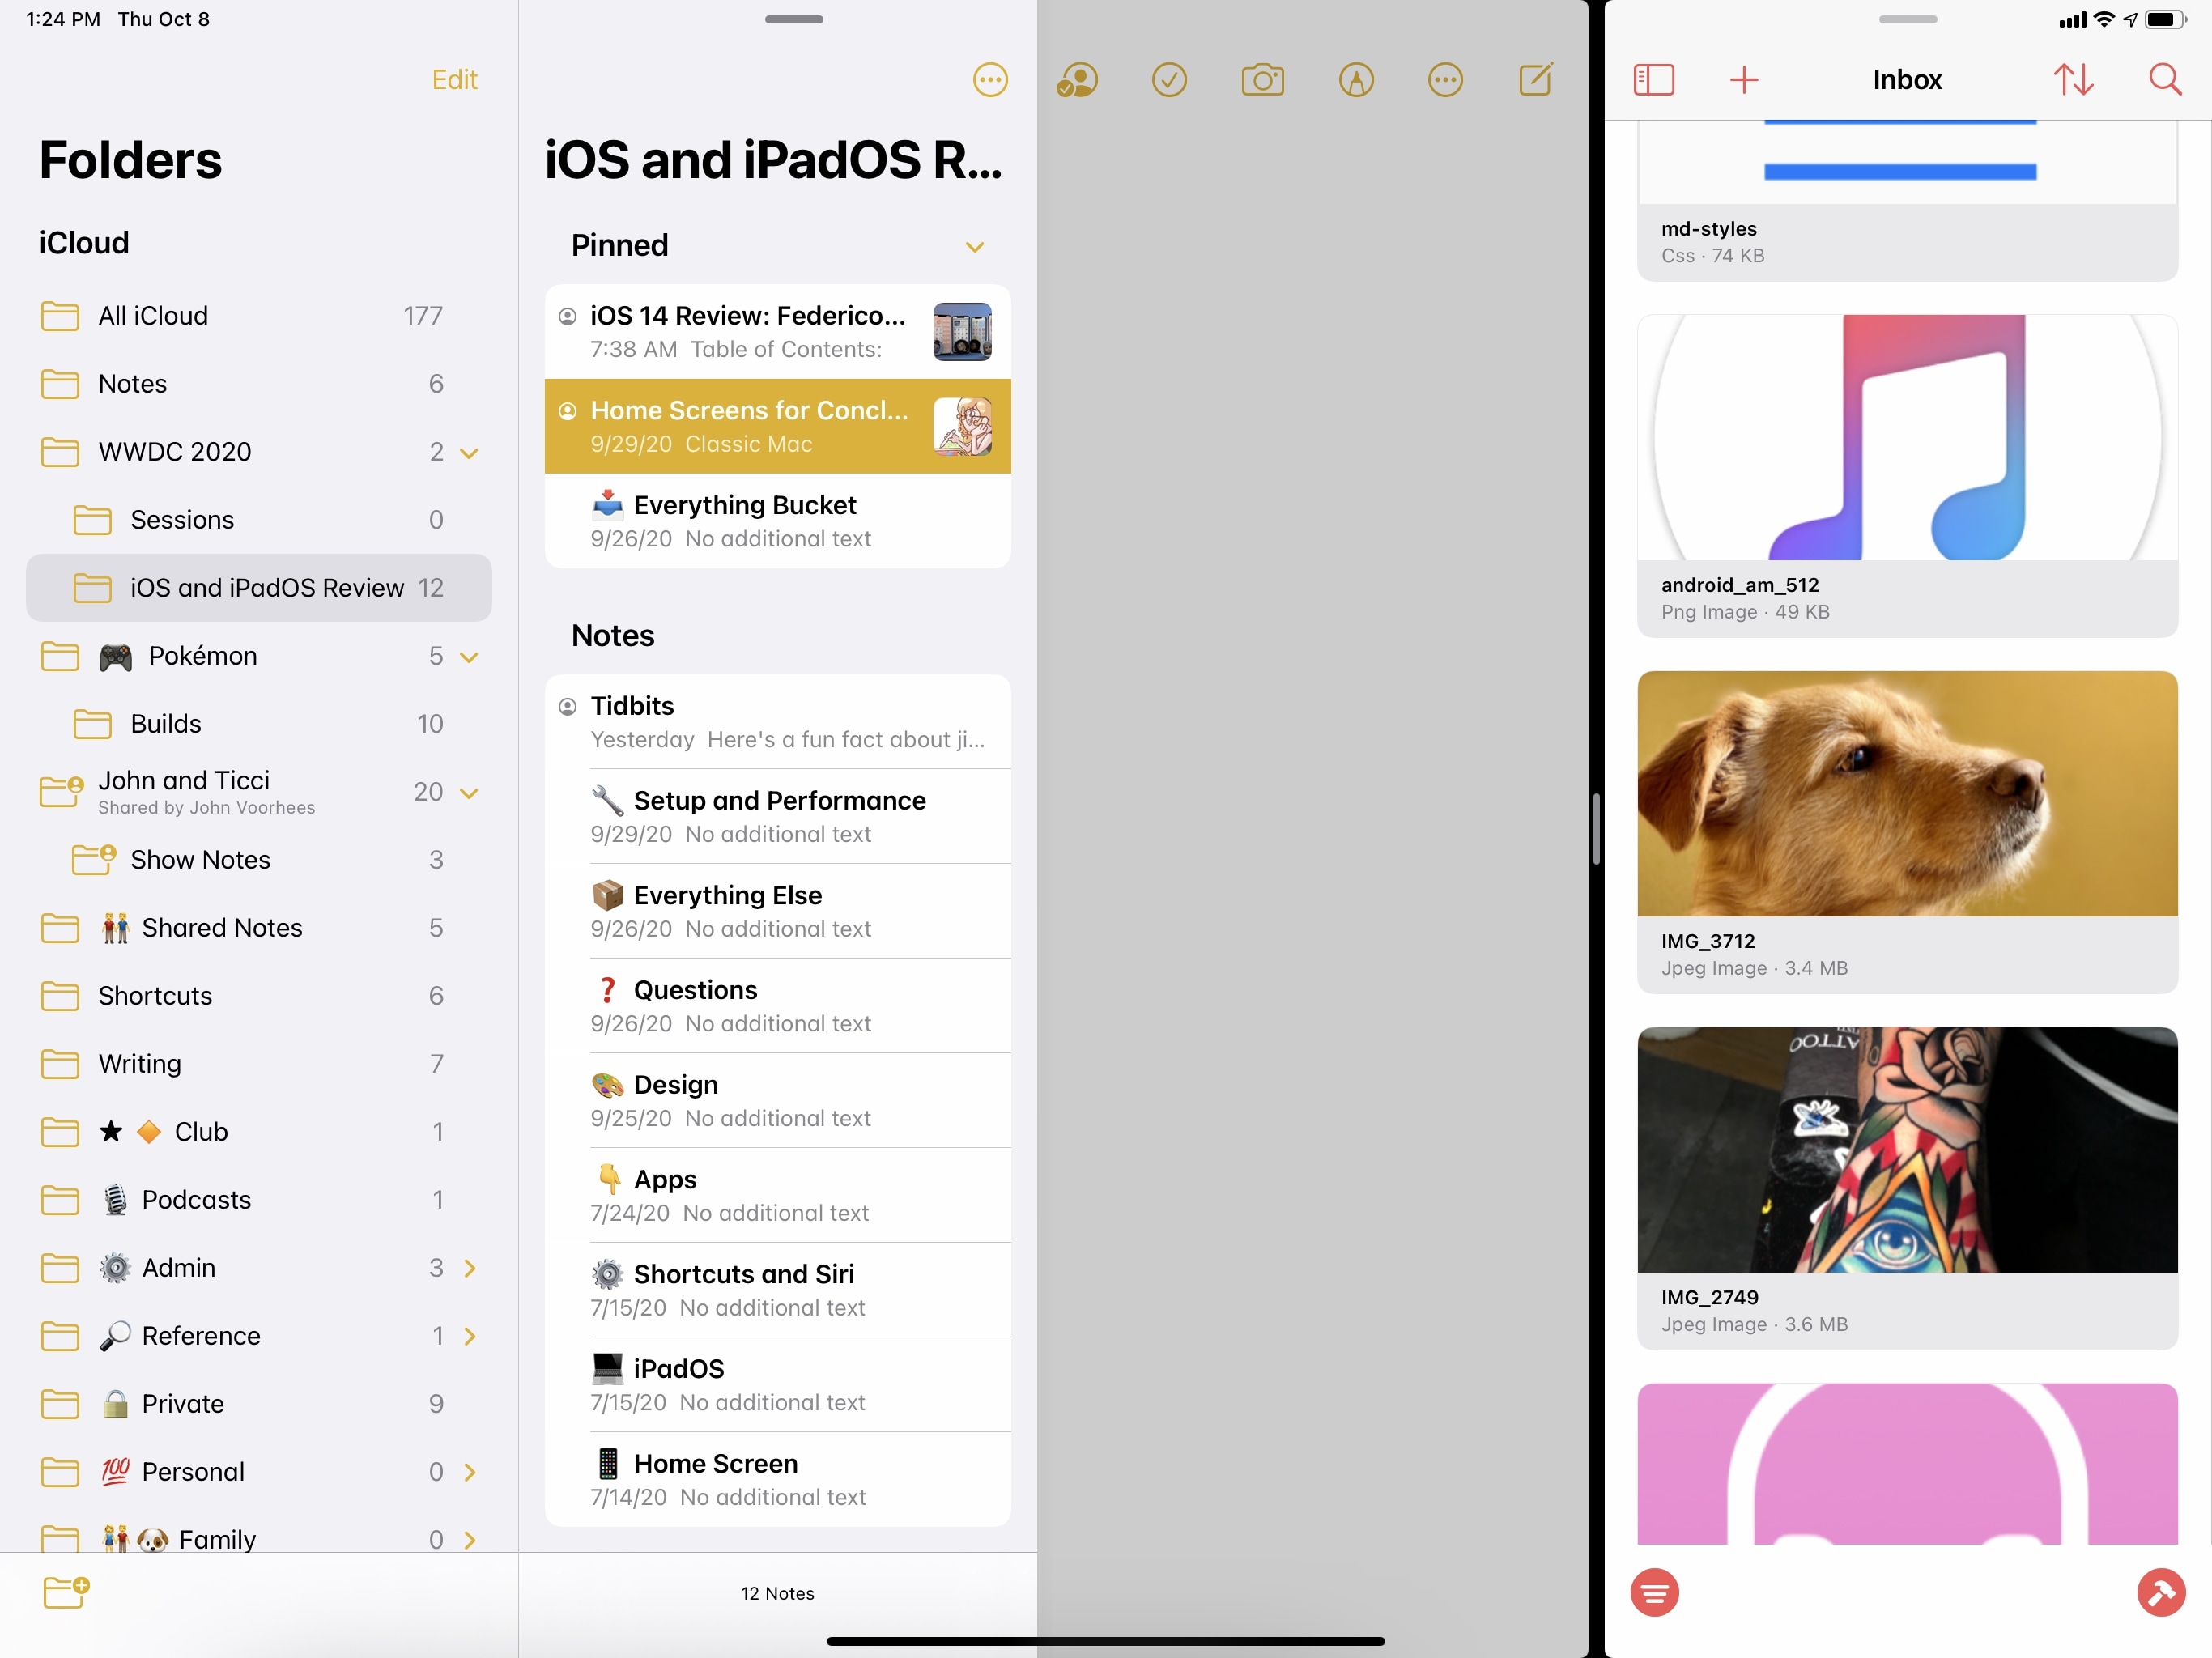Open the camera icon in Notes toolbar

point(1263,80)
